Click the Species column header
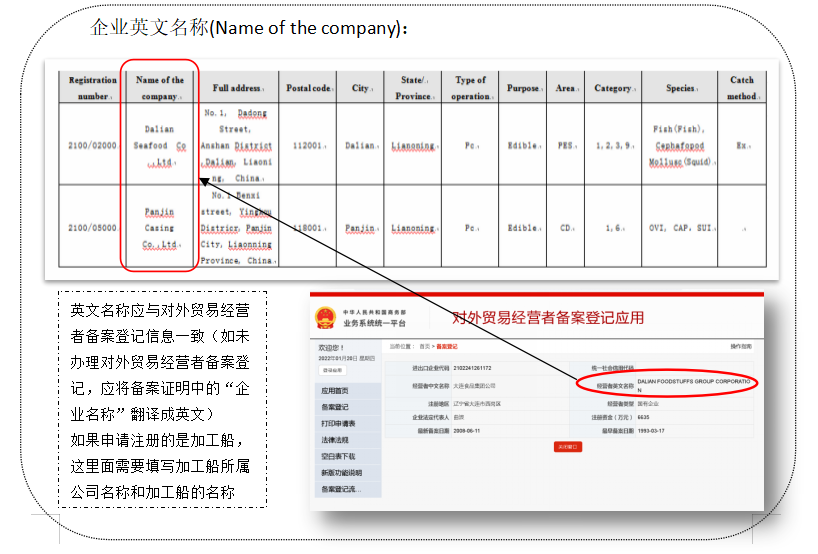 680,88
